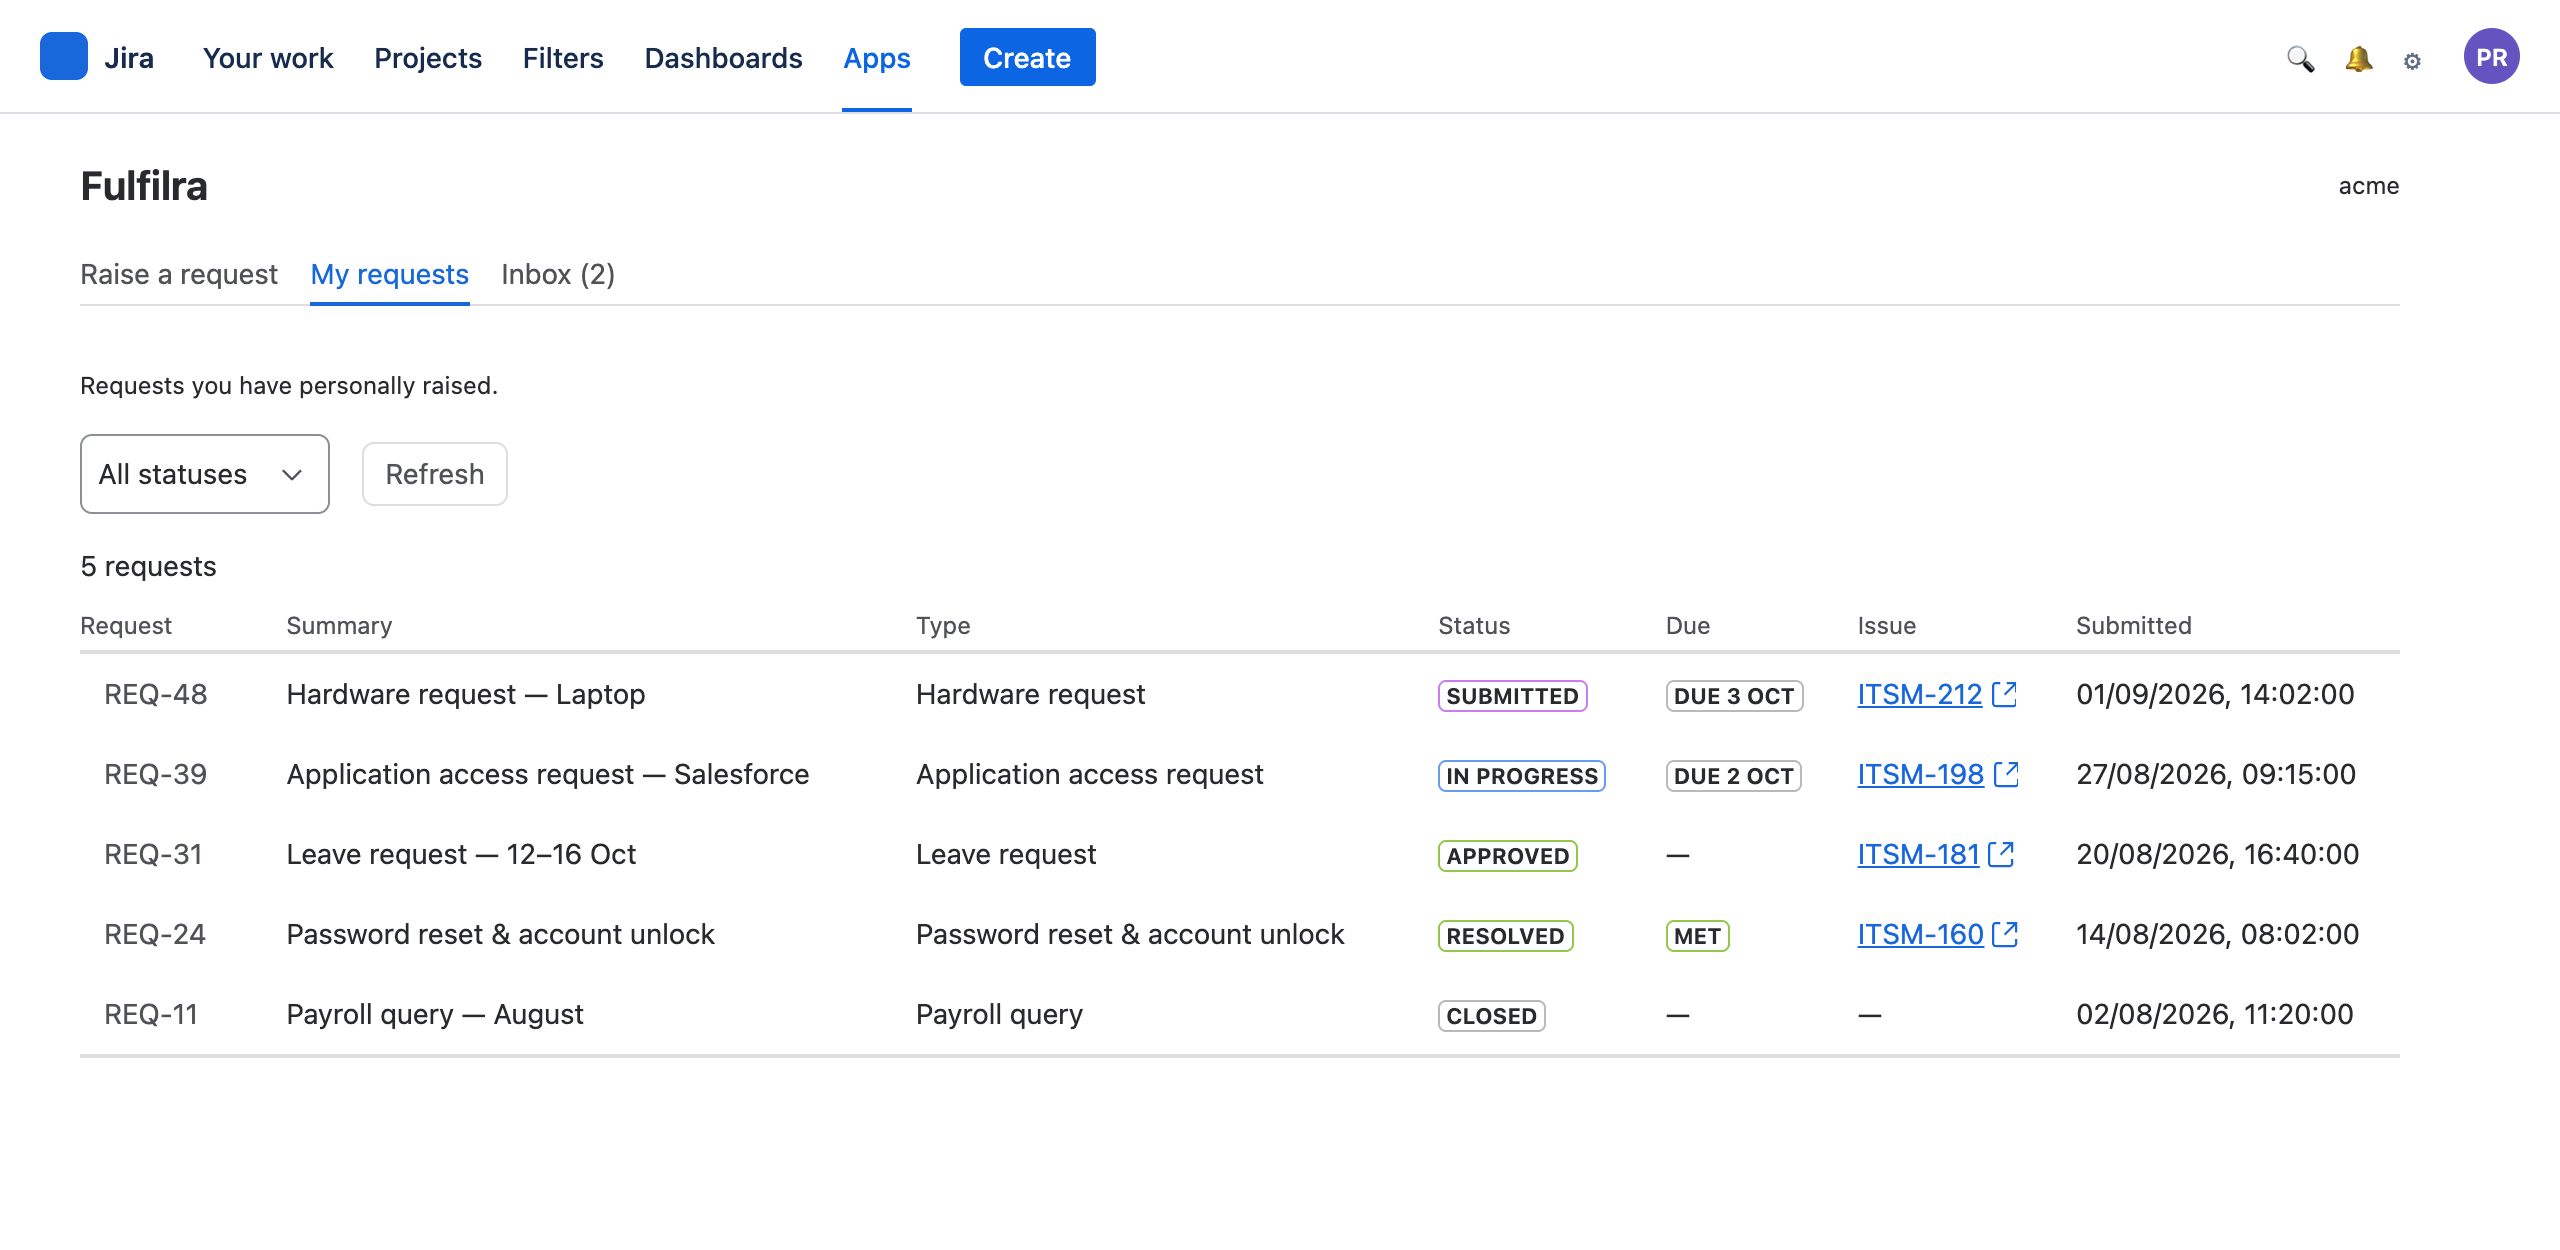The image size is (2560, 1250).
Task: Click the Payroll query — August summary
Action: pos(435,1014)
